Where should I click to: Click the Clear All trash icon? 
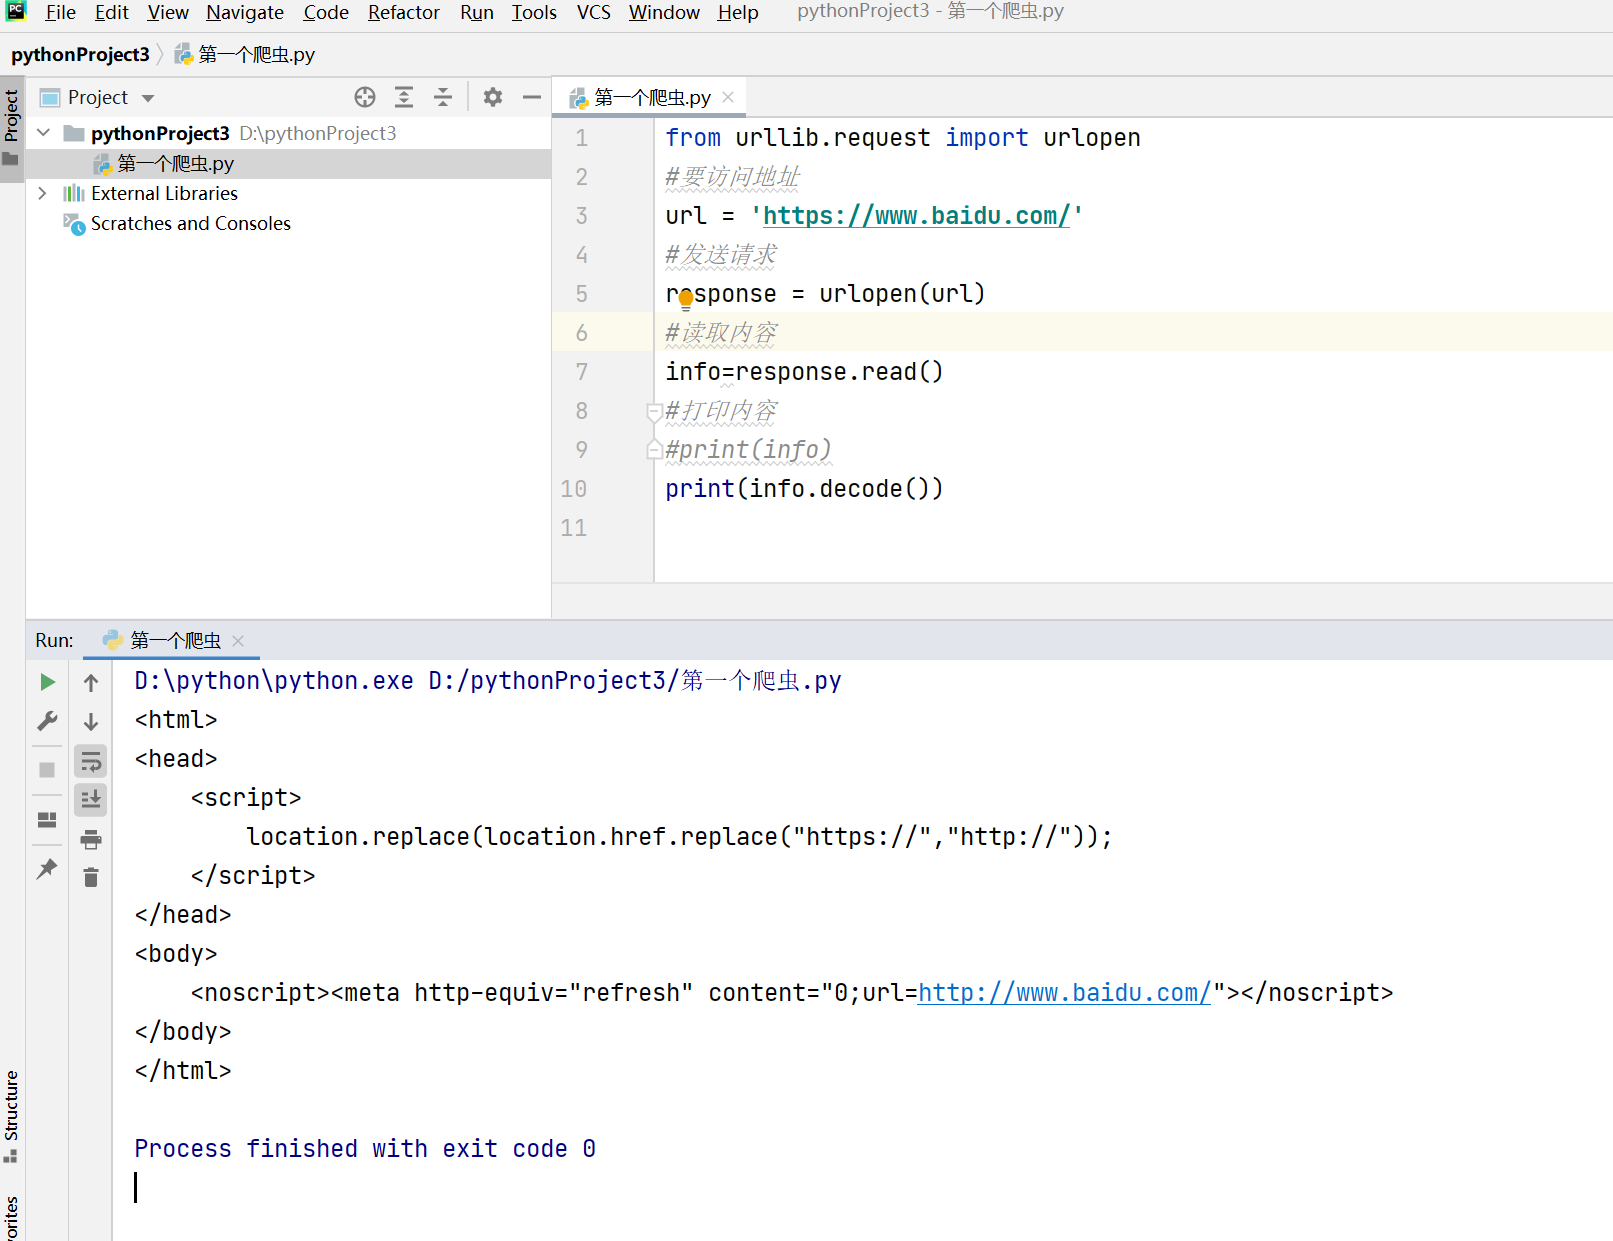[91, 877]
